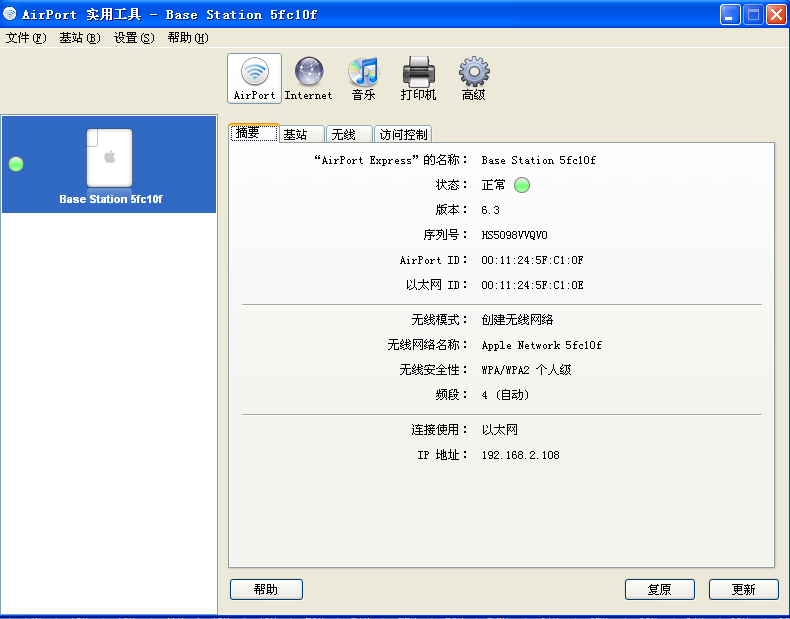Select Base Station 5fc10f label in the sidebar

pyautogui.click(x=111, y=199)
